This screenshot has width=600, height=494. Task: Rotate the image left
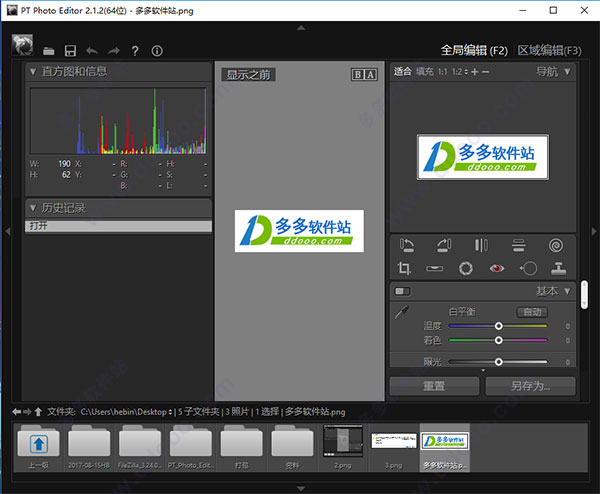pos(407,245)
